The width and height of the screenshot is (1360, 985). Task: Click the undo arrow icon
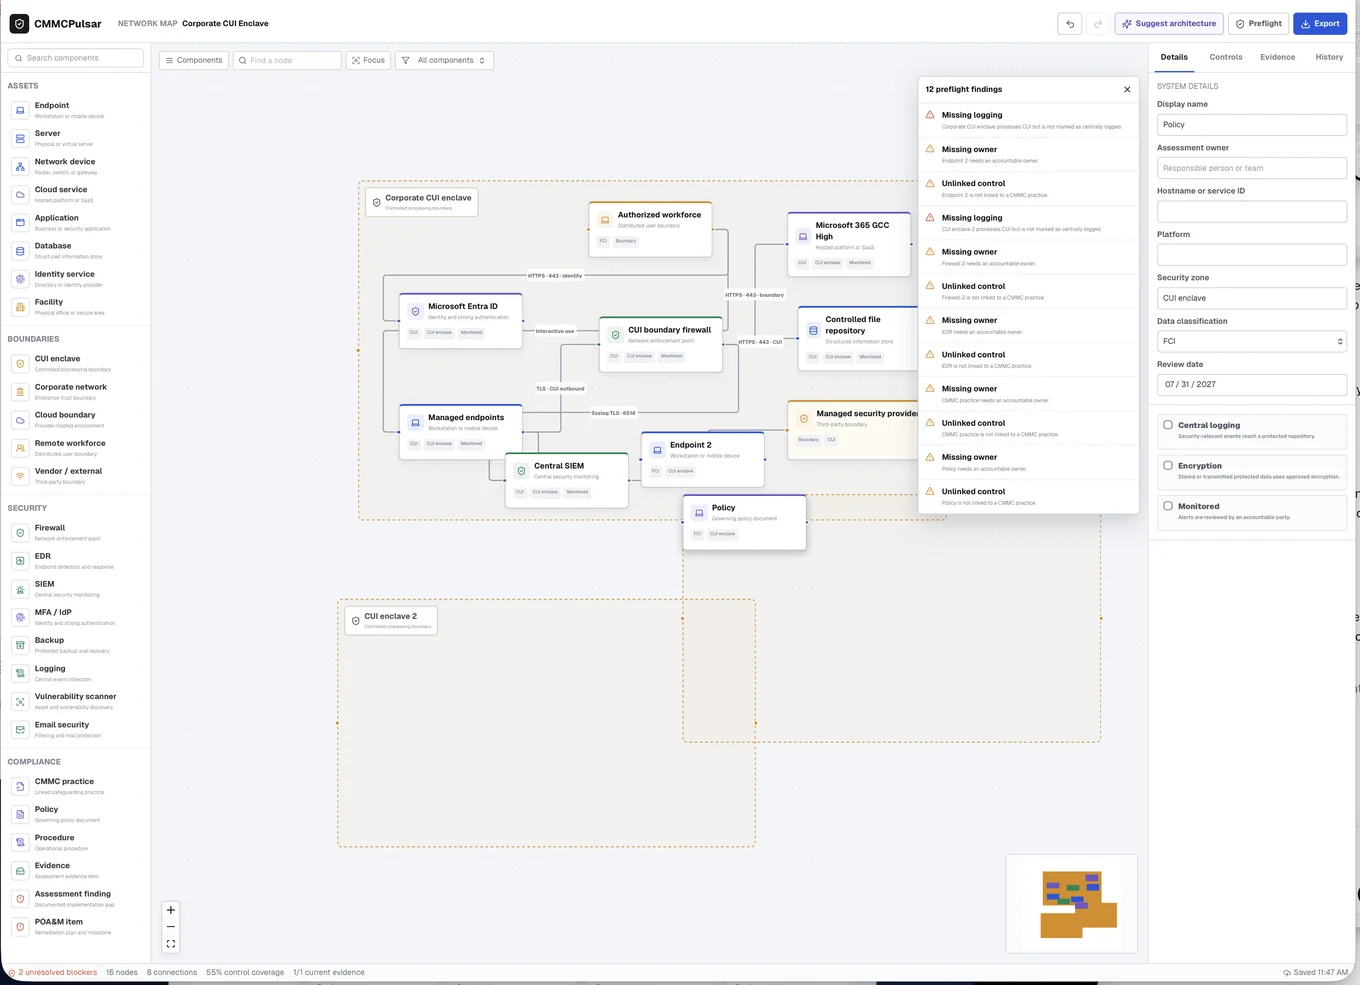(x=1070, y=24)
